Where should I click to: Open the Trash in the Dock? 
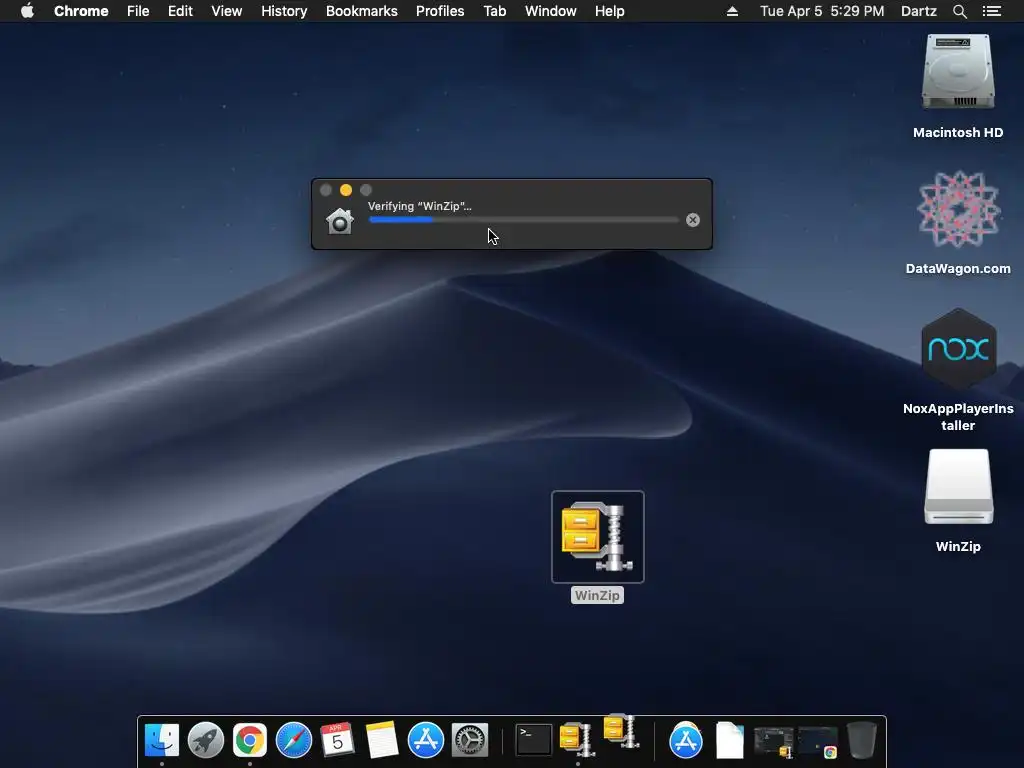click(x=861, y=740)
